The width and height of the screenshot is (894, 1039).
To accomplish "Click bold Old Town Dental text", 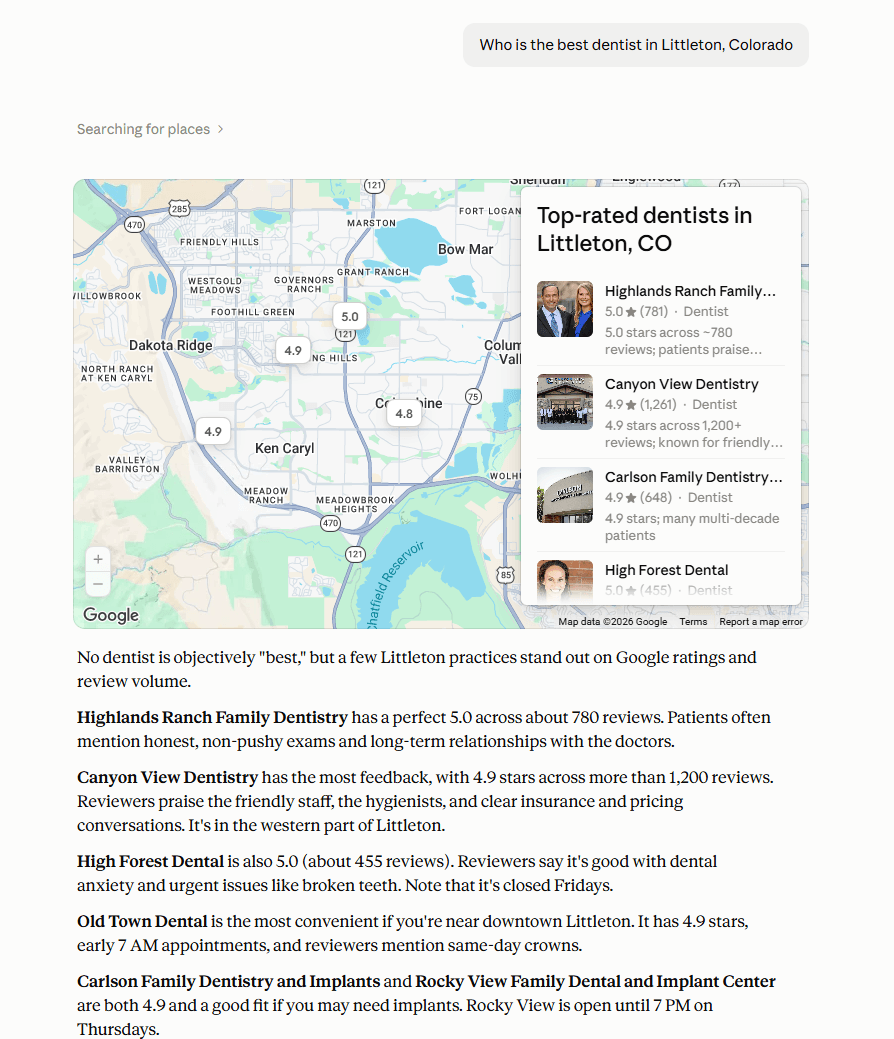I will pyautogui.click(x=142, y=921).
